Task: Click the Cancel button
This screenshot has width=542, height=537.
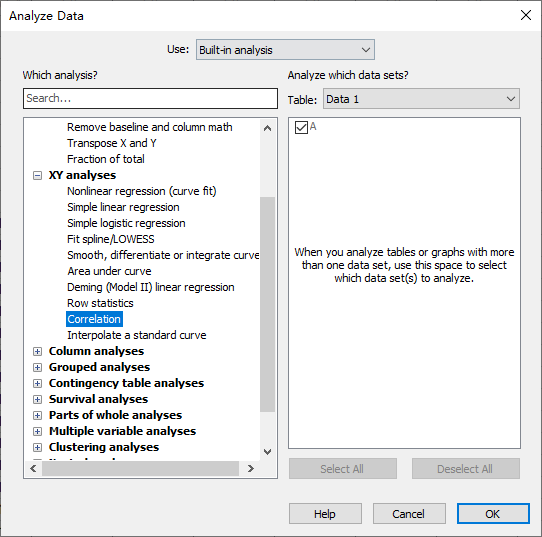Action: point(409,514)
